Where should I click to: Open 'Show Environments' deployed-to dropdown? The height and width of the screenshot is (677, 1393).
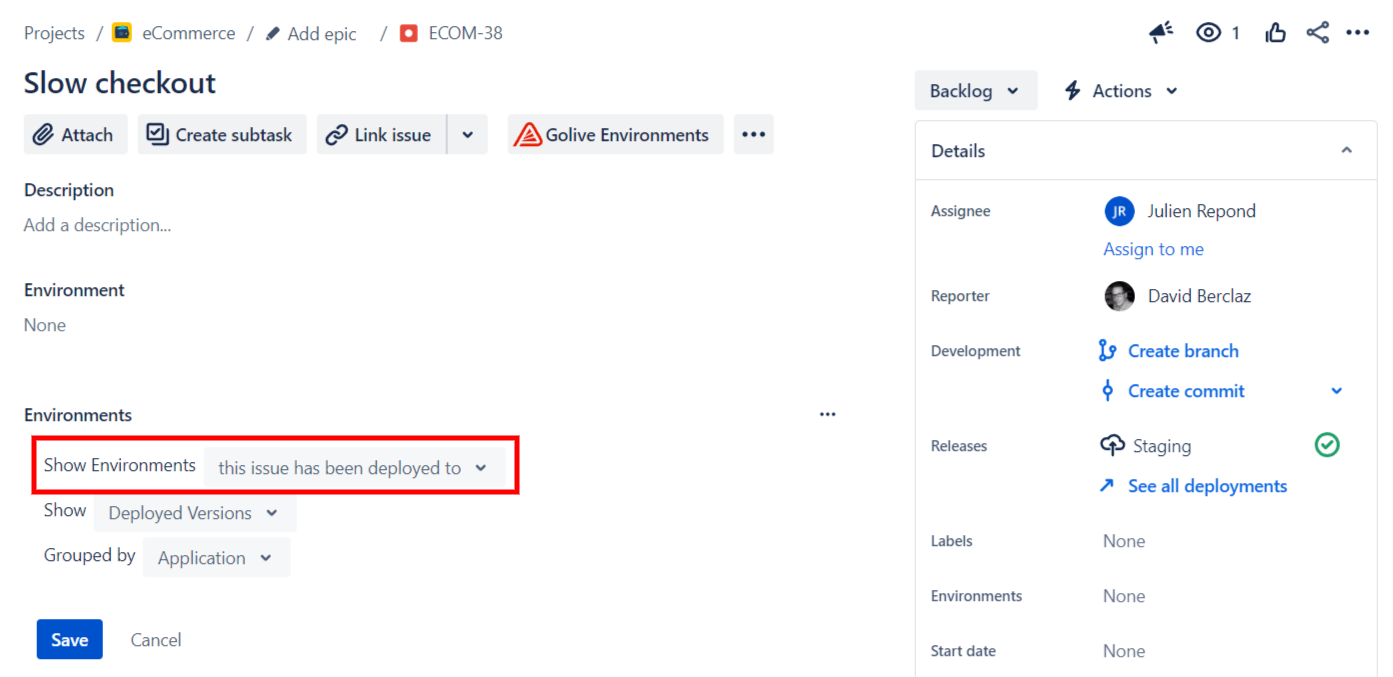(353, 468)
